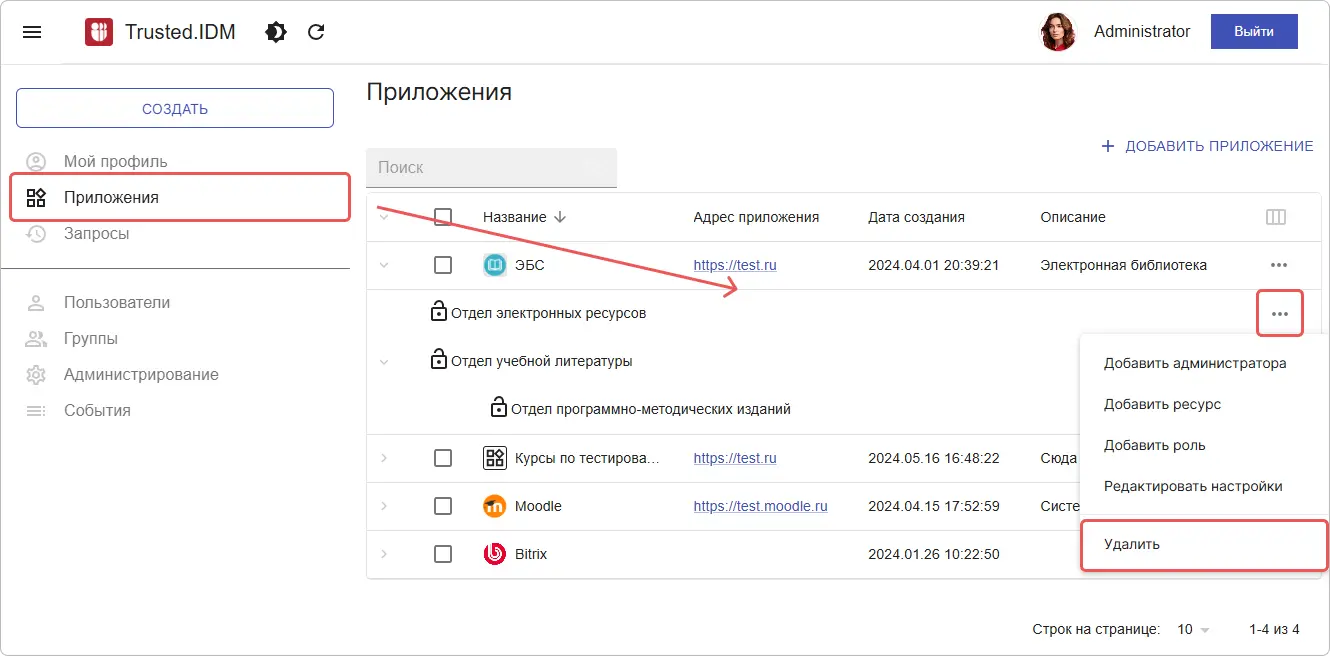
Task: Toggle the dark/light theme icon
Action: coord(276,32)
